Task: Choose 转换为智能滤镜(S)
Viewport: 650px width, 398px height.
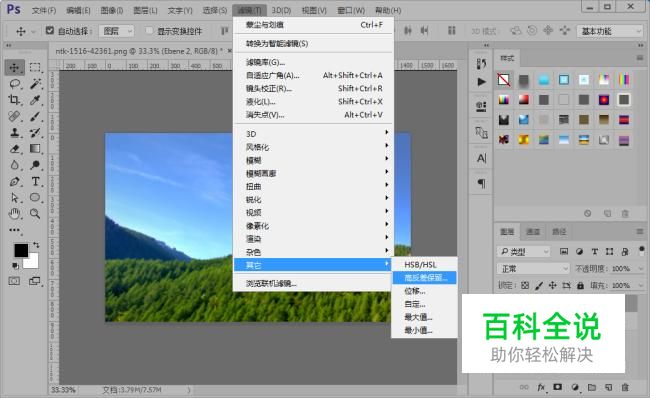Action: click(x=313, y=43)
